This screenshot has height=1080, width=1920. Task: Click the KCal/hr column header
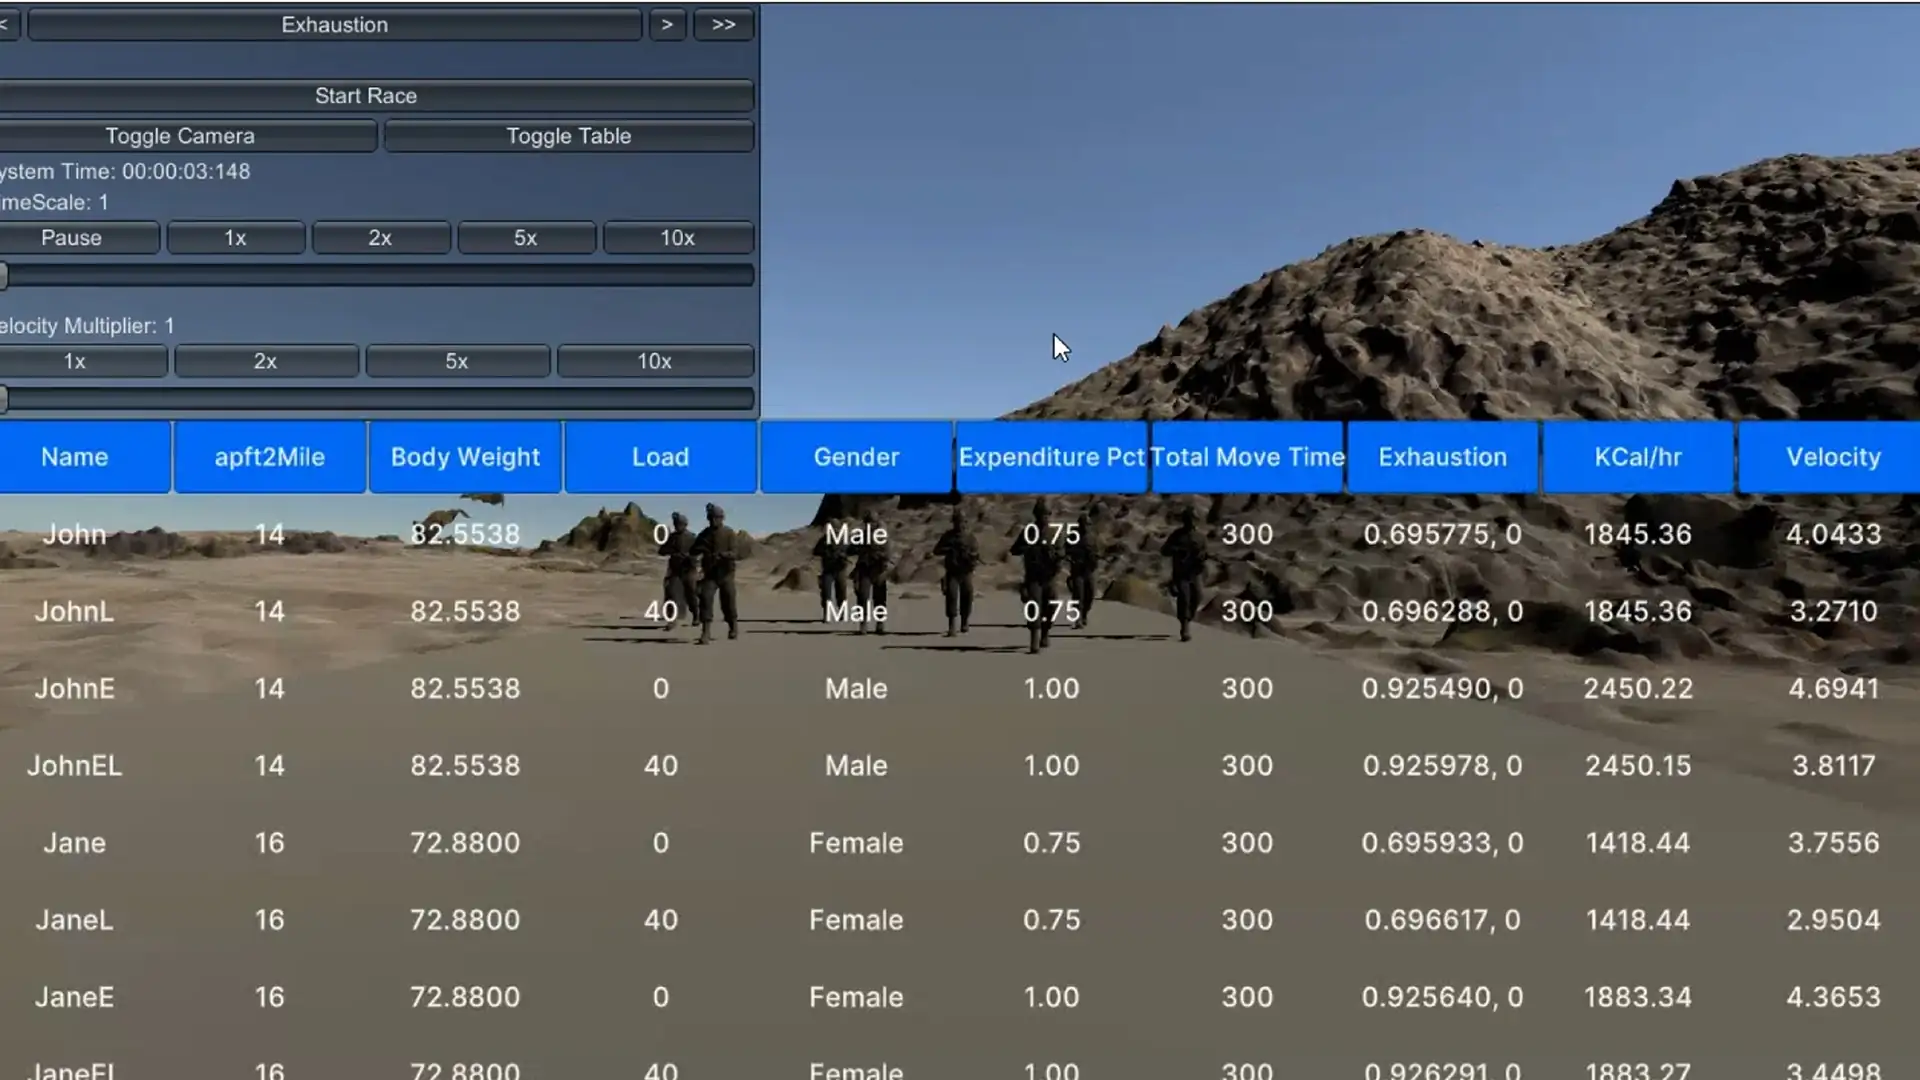[1637, 457]
